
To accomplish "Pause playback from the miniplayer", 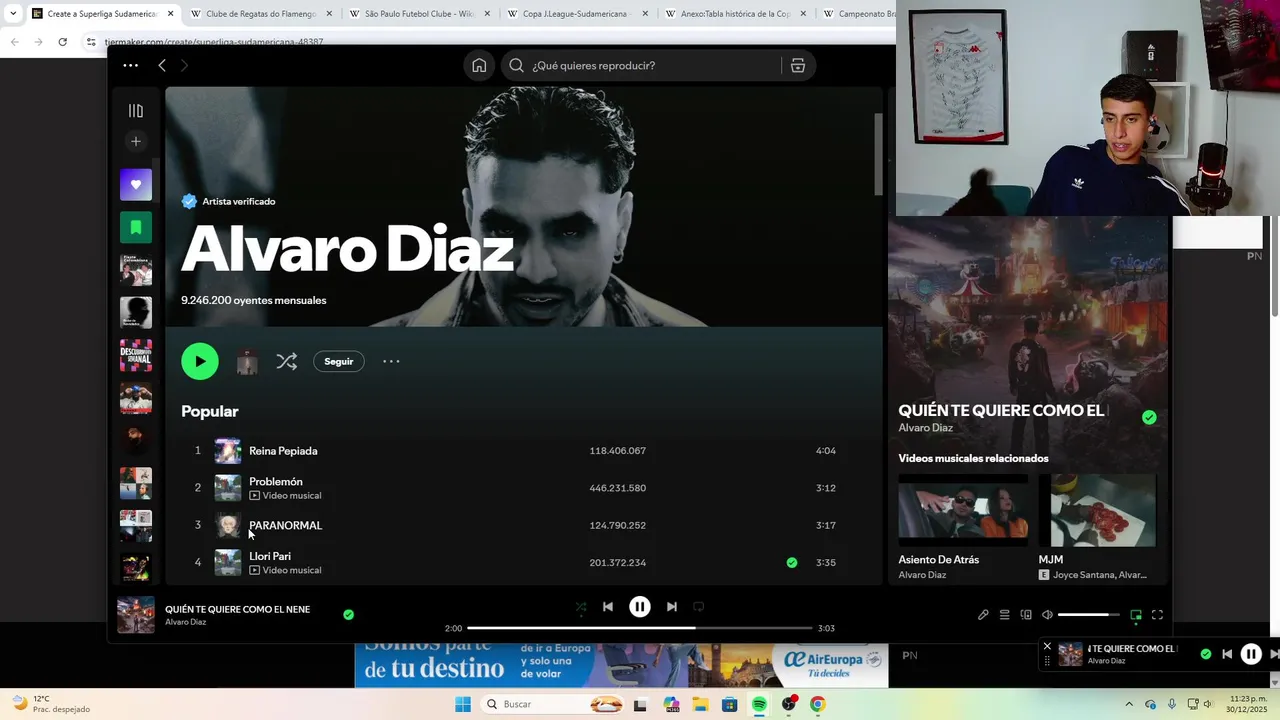I will click(1251, 654).
